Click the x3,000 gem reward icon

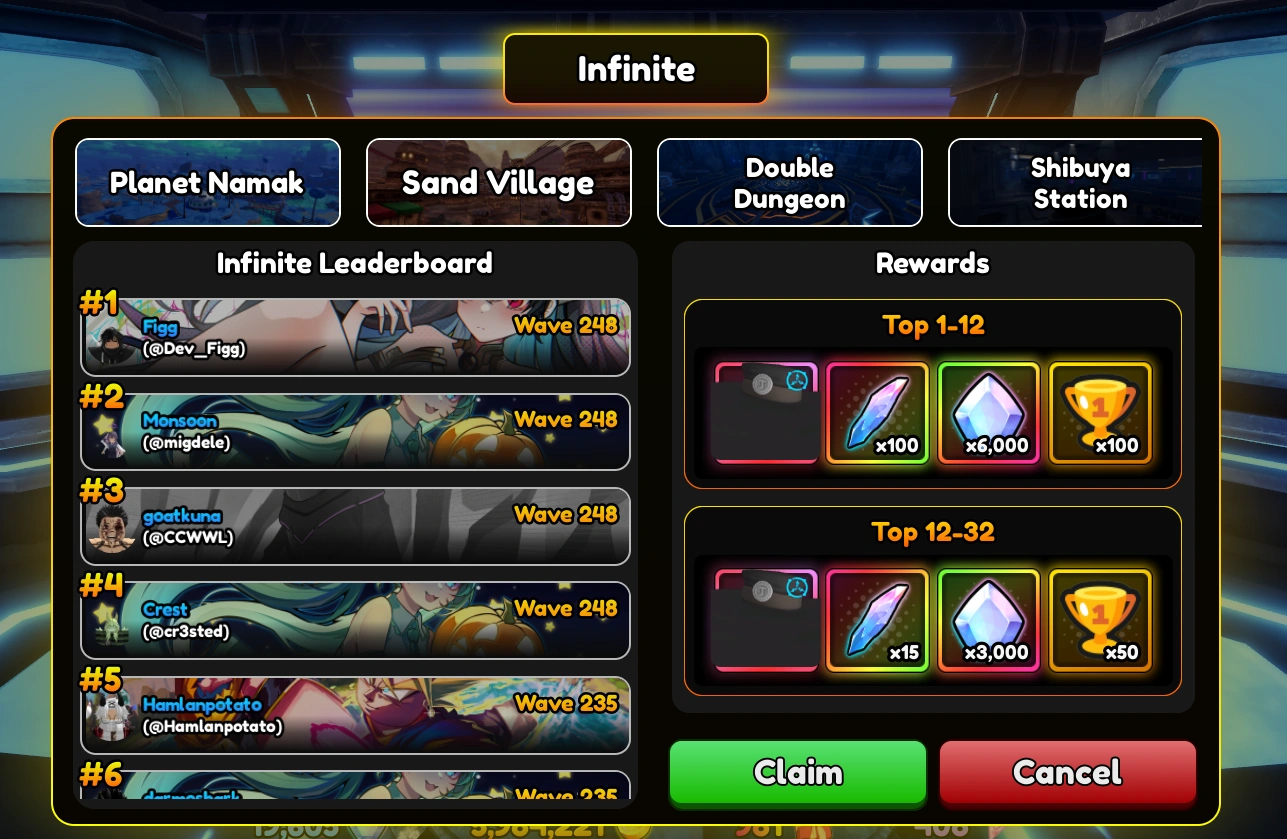coord(989,620)
